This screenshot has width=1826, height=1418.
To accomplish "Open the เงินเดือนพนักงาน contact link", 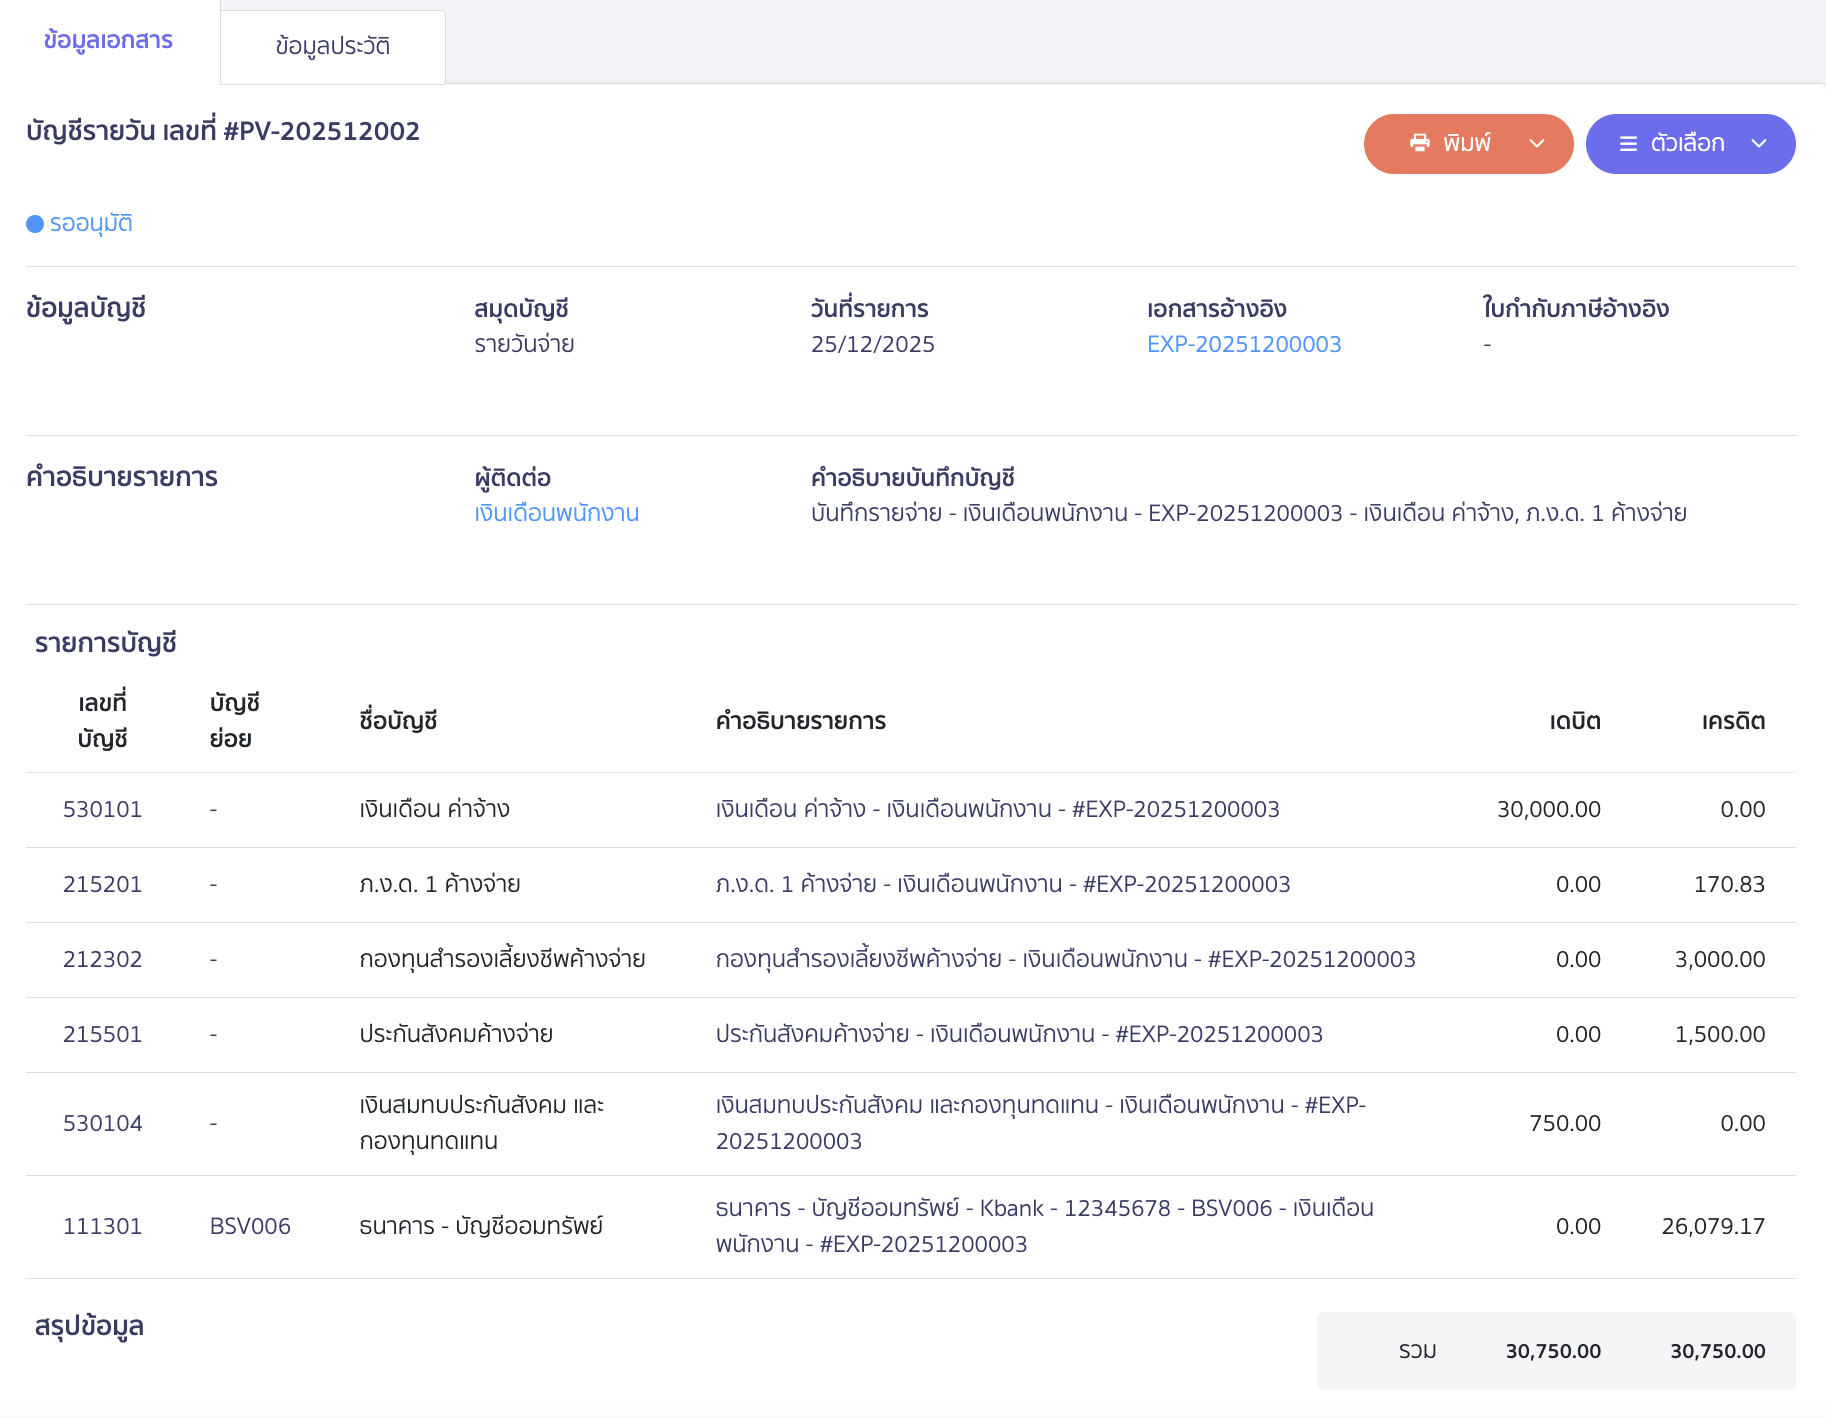I will point(556,513).
